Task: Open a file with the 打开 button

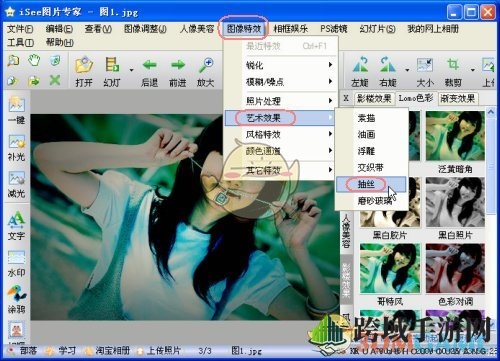Action: 84,72
